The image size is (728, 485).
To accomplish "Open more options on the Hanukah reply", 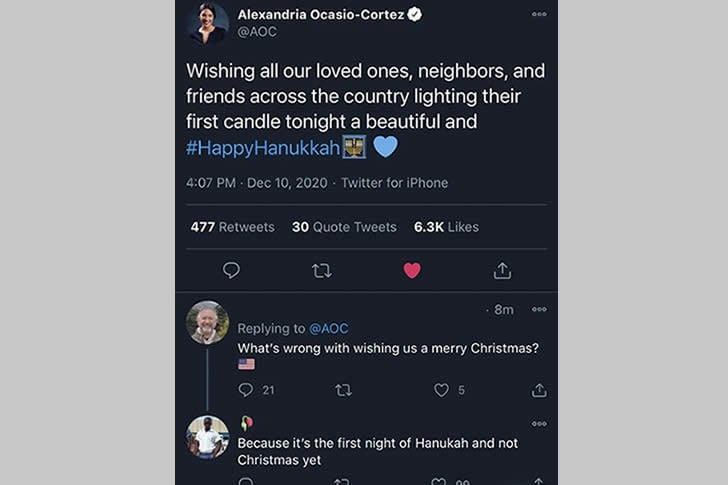I will pos(539,423).
